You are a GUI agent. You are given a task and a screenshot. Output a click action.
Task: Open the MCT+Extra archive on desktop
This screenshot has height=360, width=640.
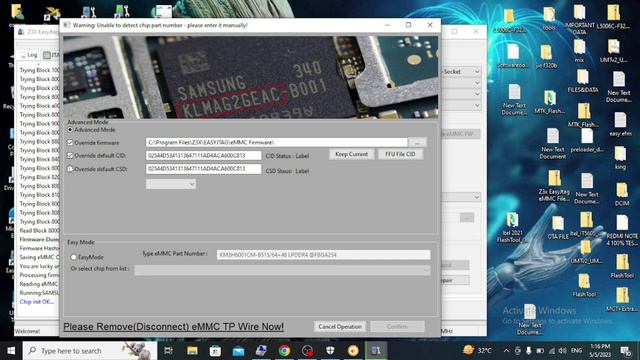622,300
